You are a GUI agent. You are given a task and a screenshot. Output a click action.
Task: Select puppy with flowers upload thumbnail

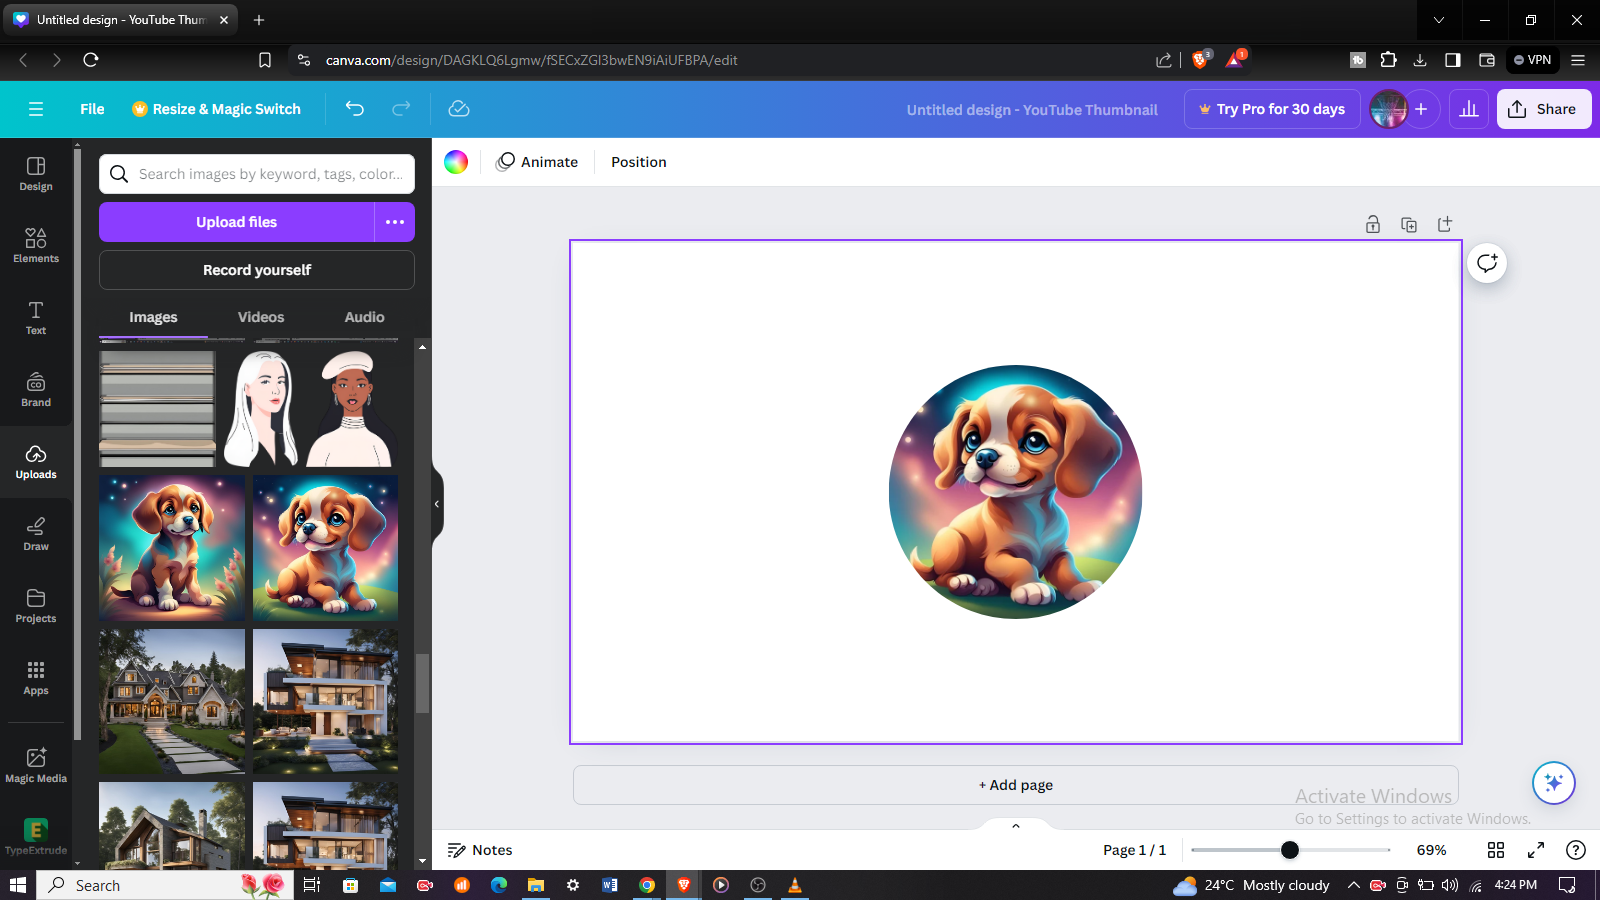click(x=172, y=548)
